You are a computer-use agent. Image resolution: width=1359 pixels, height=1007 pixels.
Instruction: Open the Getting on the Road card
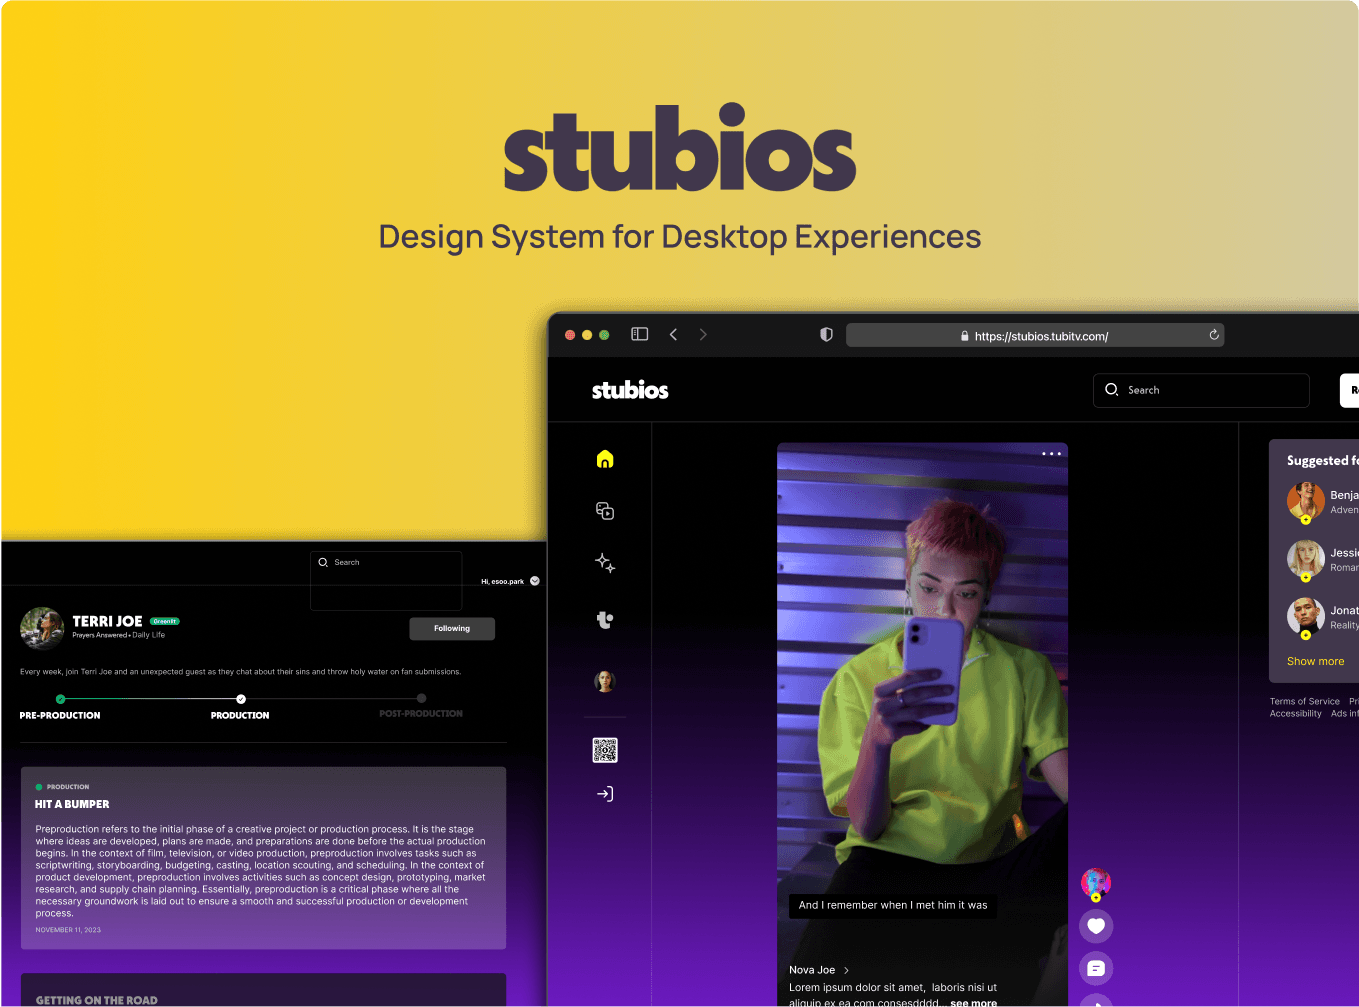click(x=263, y=990)
